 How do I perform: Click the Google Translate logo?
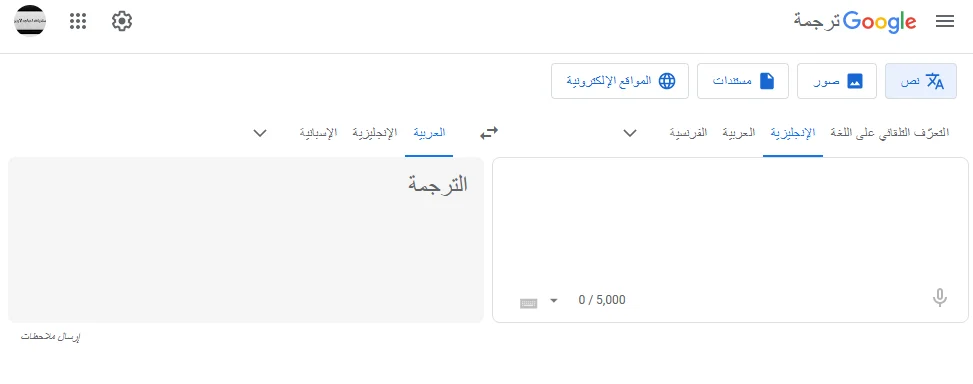(854, 22)
